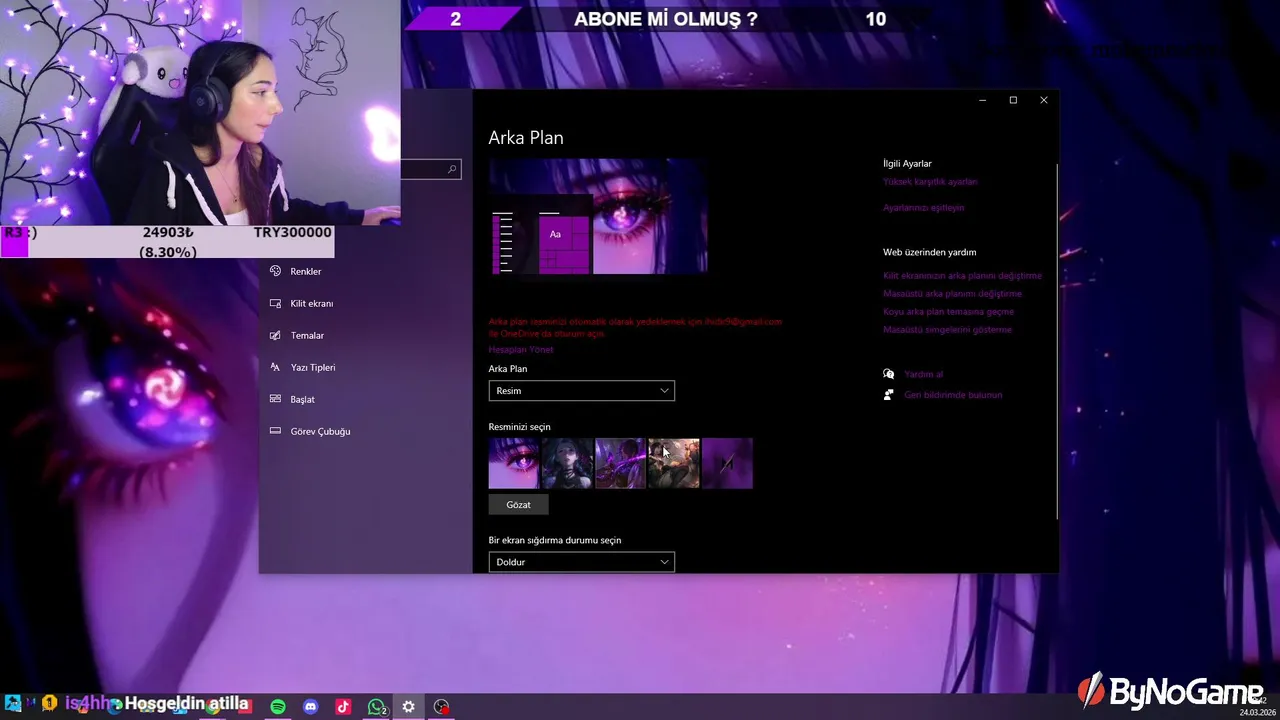Pick the third wallpaper thumbnail with purple figures
1280x720 pixels.
tap(620, 463)
